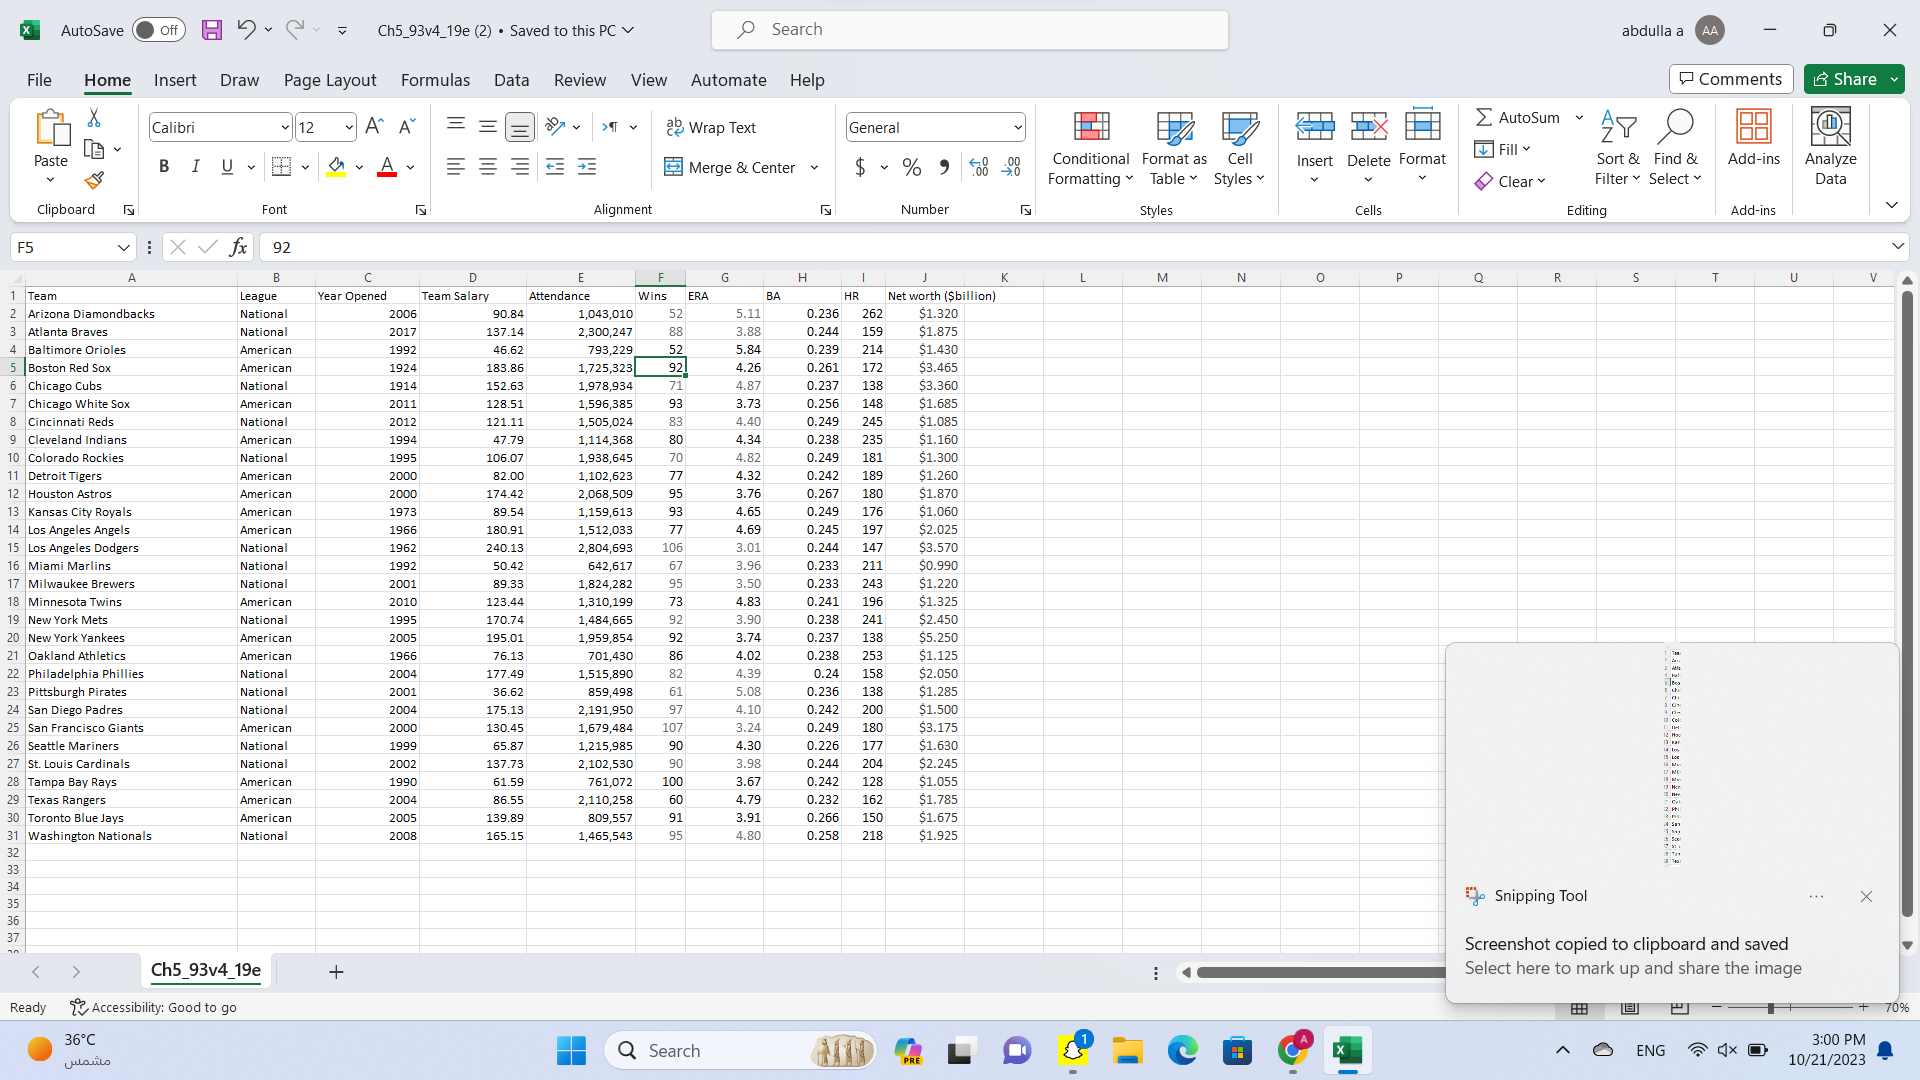Click the Orientation text angle icon
The image size is (1920, 1080).
pyautogui.click(x=556, y=127)
